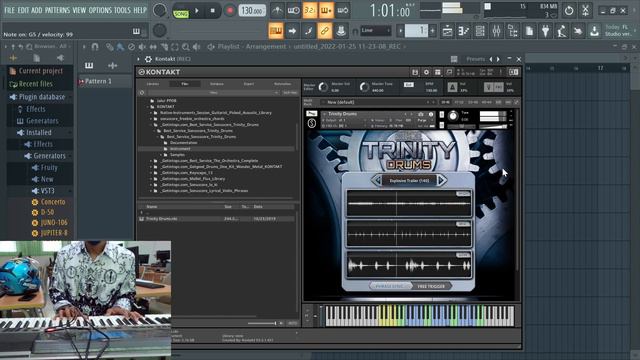Open plugin picker plug icon
640x360 pixels.
(546, 31)
